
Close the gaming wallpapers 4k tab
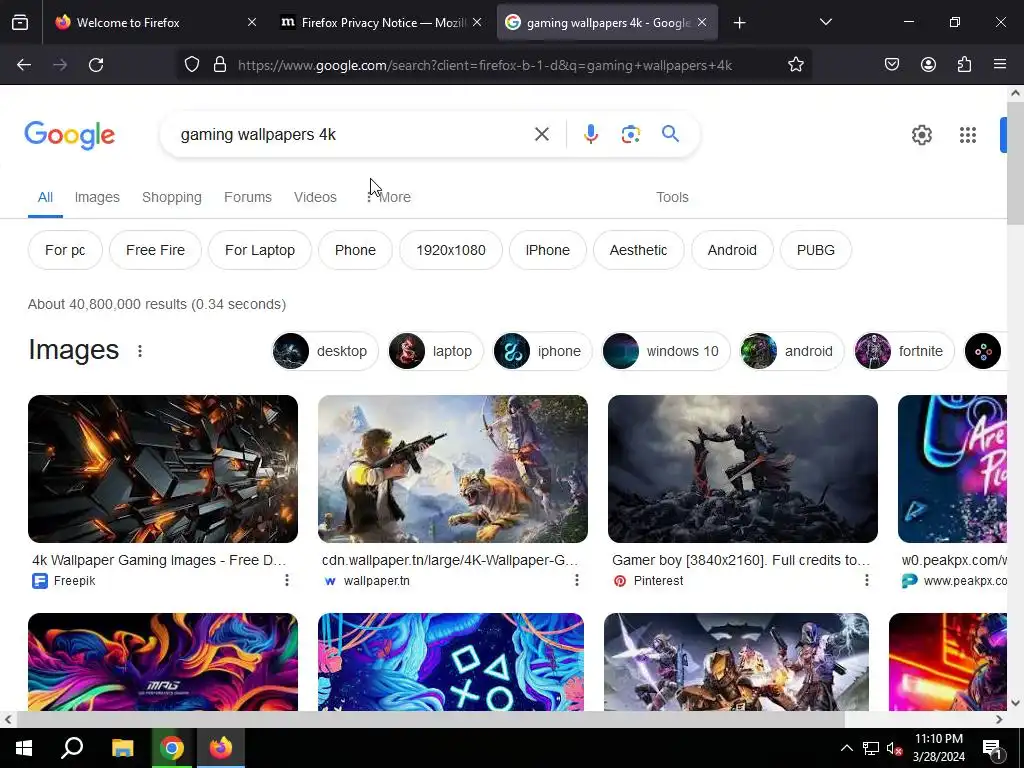click(x=702, y=23)
